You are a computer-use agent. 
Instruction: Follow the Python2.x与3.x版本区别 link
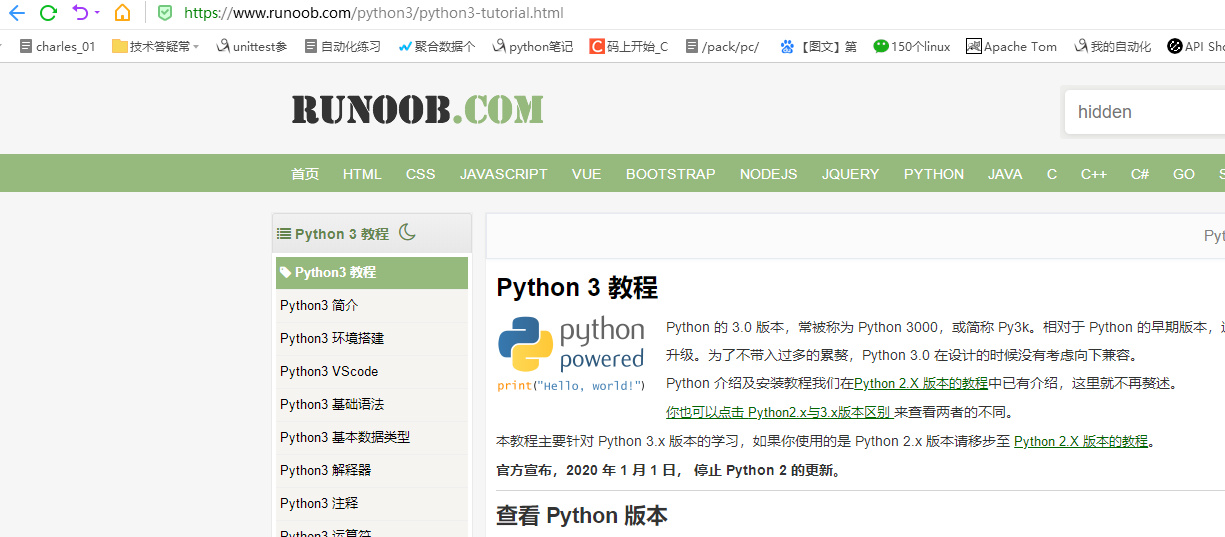(x=779, y=412)
